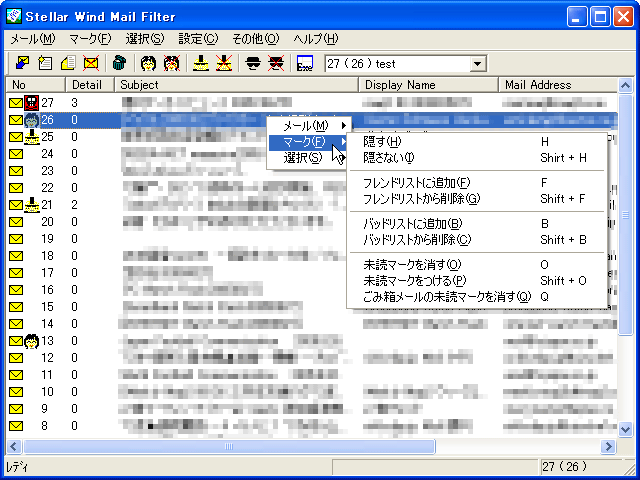Click the red skull icon on row 27
Viewport: 640px width, 480px height.
[x=31, y=102]
